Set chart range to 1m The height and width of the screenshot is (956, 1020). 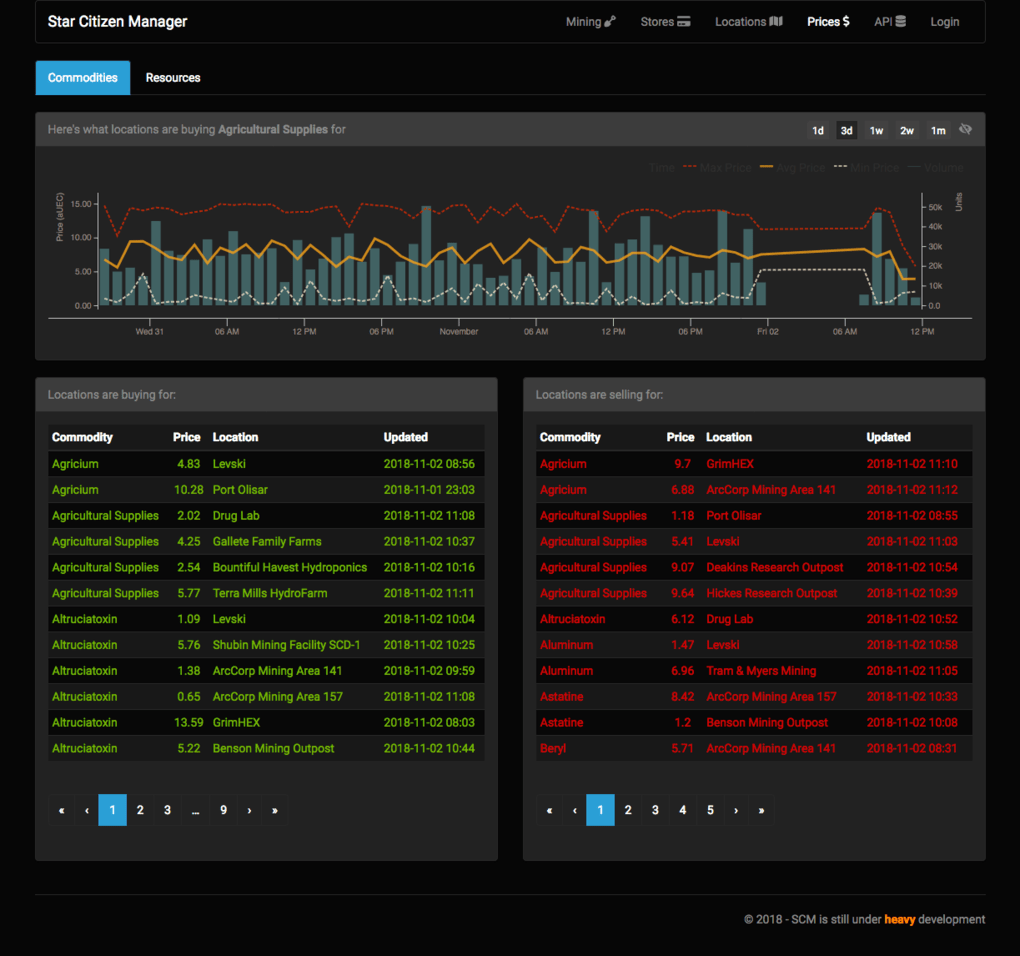point(937,131)
